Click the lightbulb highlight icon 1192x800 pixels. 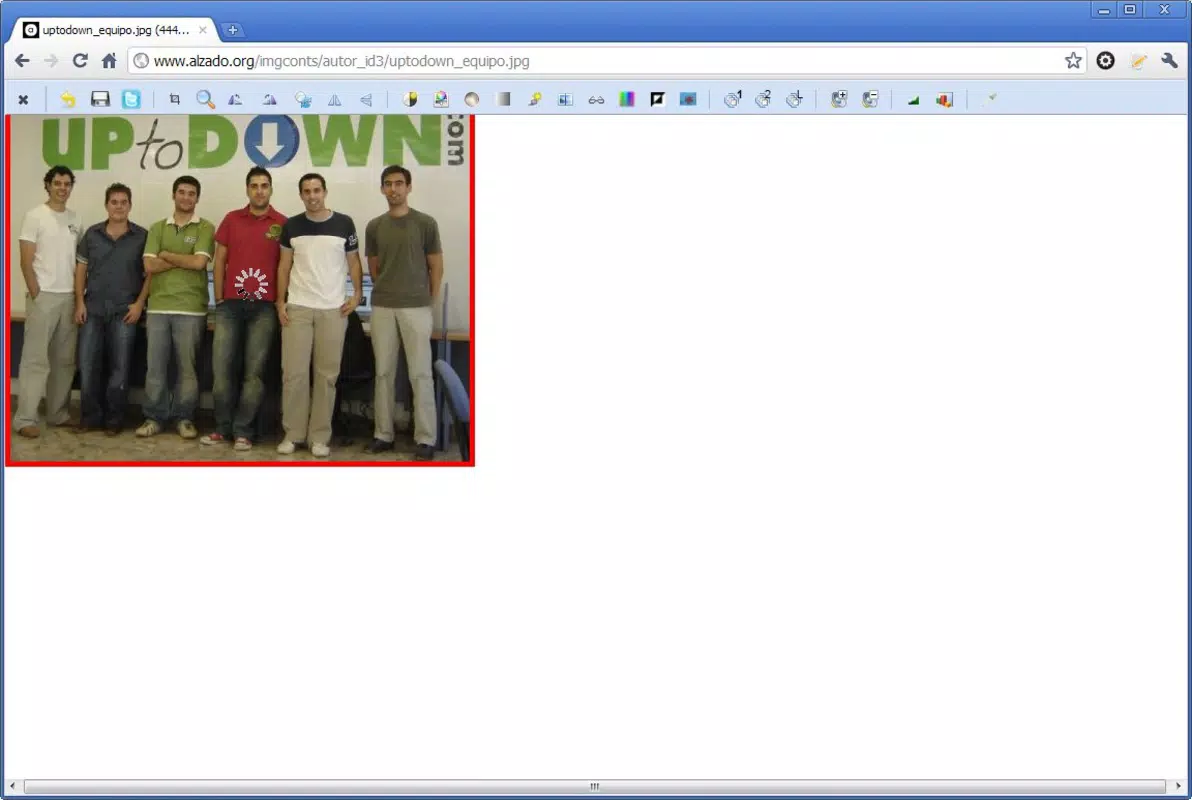(x=535, y=99)
